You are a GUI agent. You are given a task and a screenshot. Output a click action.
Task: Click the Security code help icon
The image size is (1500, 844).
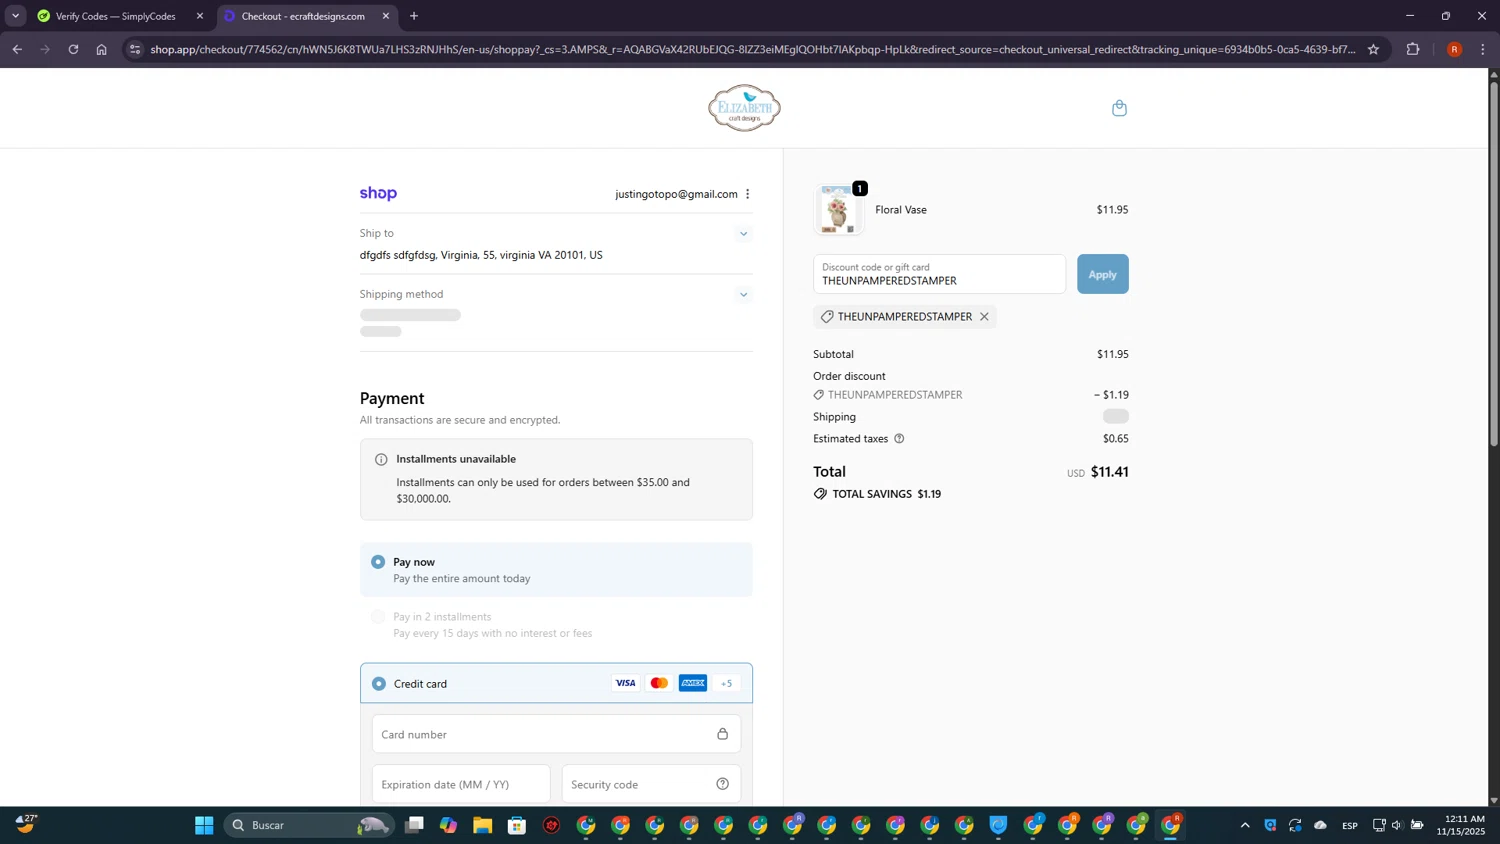(x=722, y=784)
